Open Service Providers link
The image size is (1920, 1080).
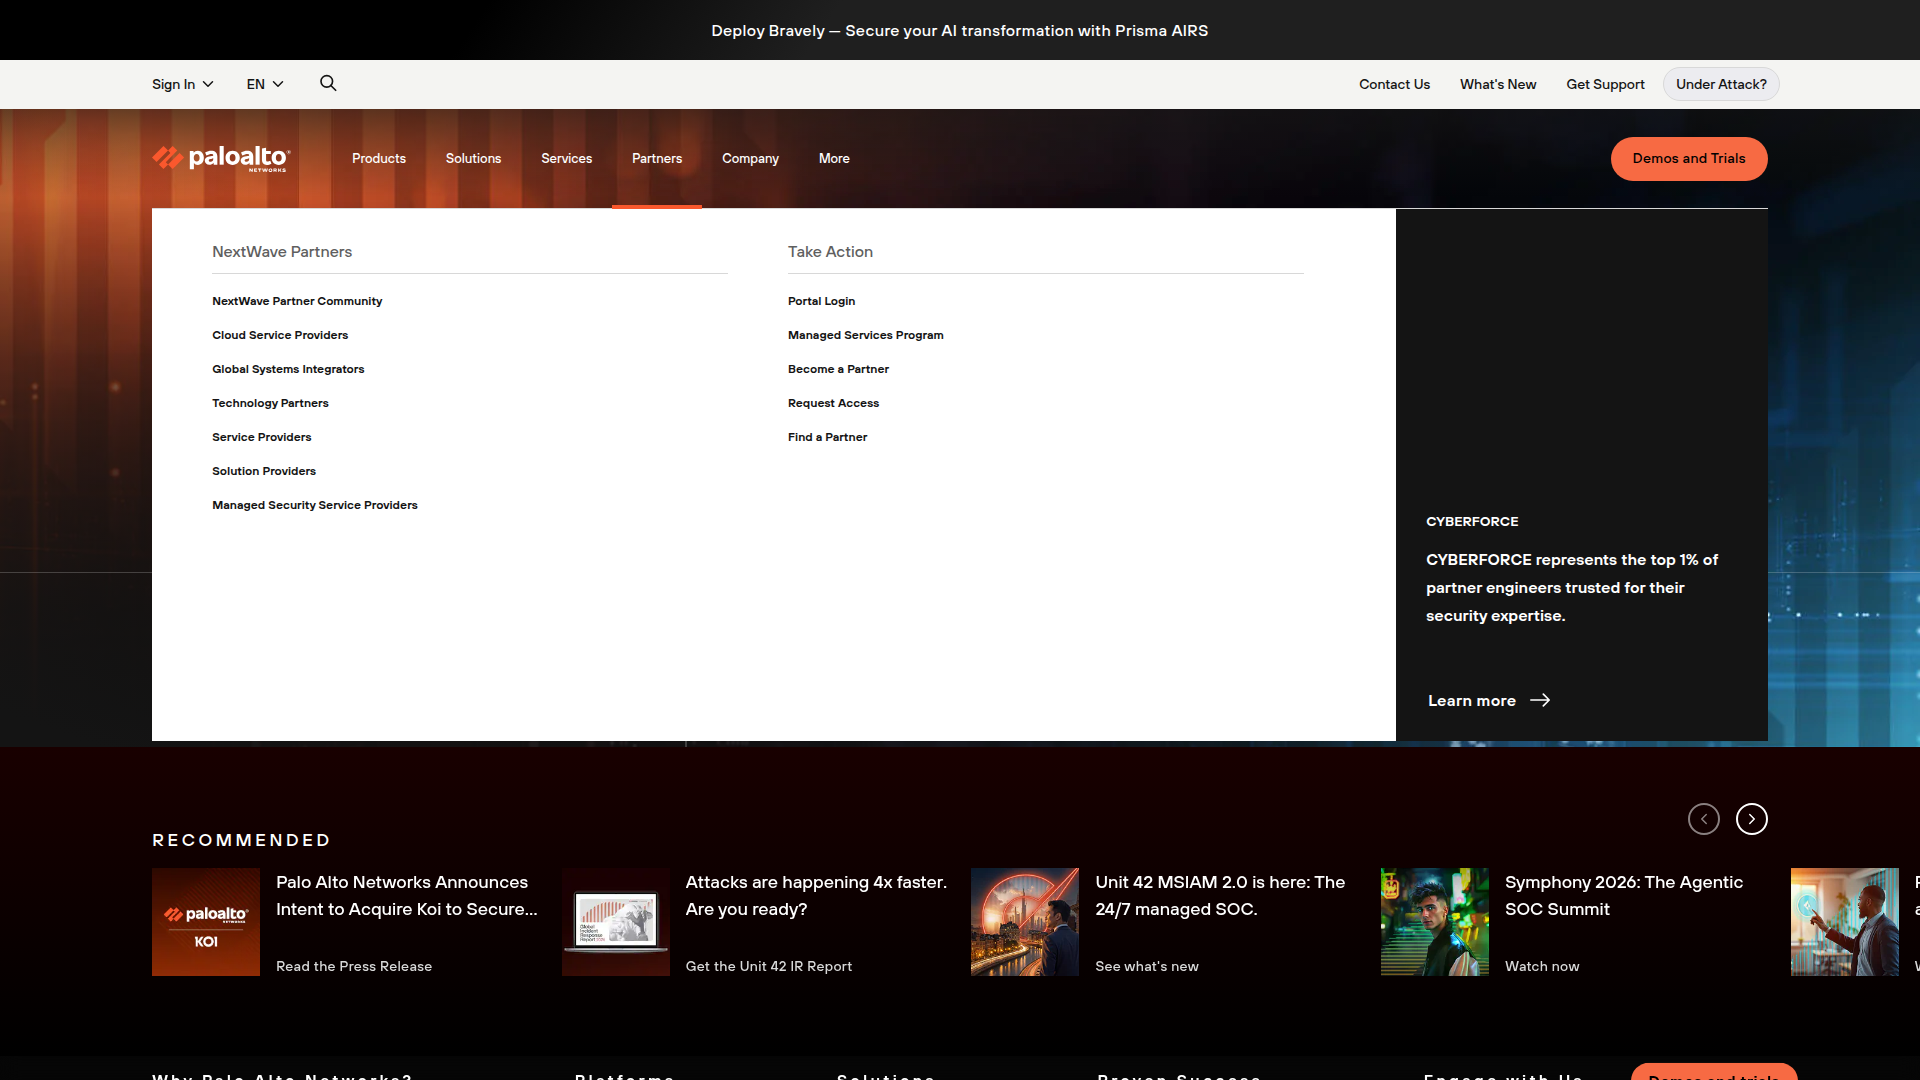pos(261,437)
